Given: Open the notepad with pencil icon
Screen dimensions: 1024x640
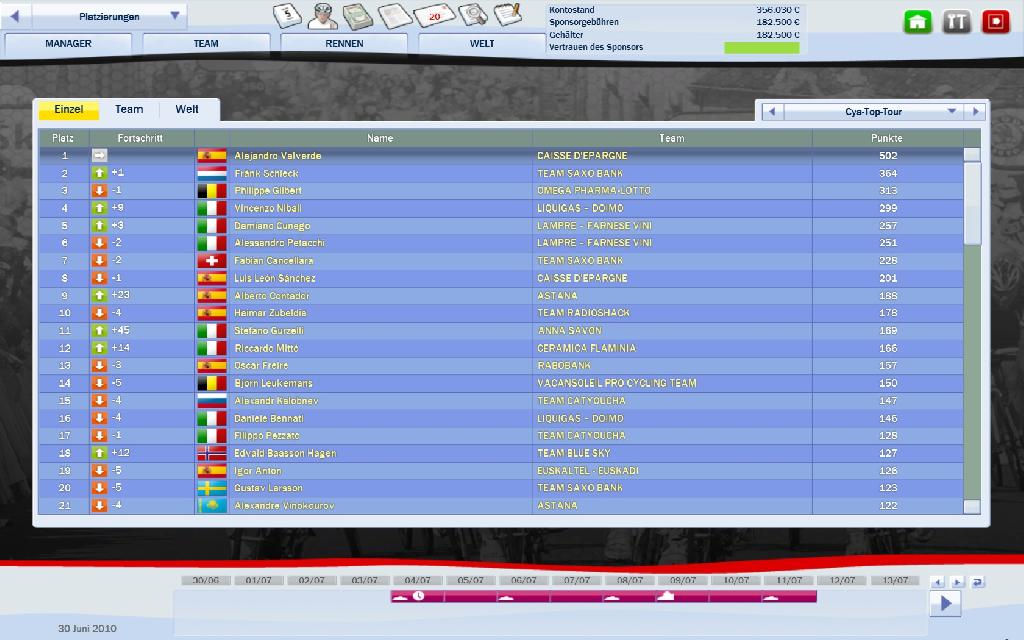Looking at the screenshot, I should [x=508, y=15].
